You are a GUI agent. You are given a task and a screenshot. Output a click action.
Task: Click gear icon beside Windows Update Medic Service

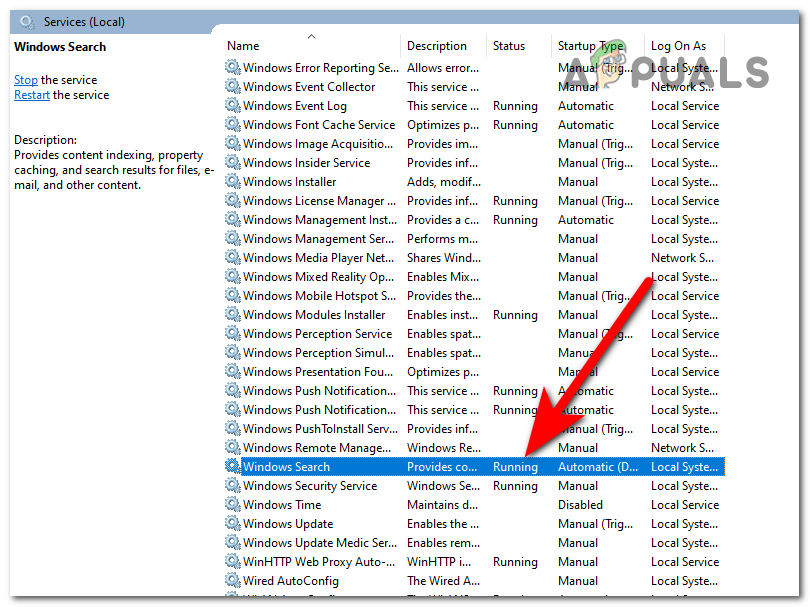pyautogui.click(x=233, y=542)
